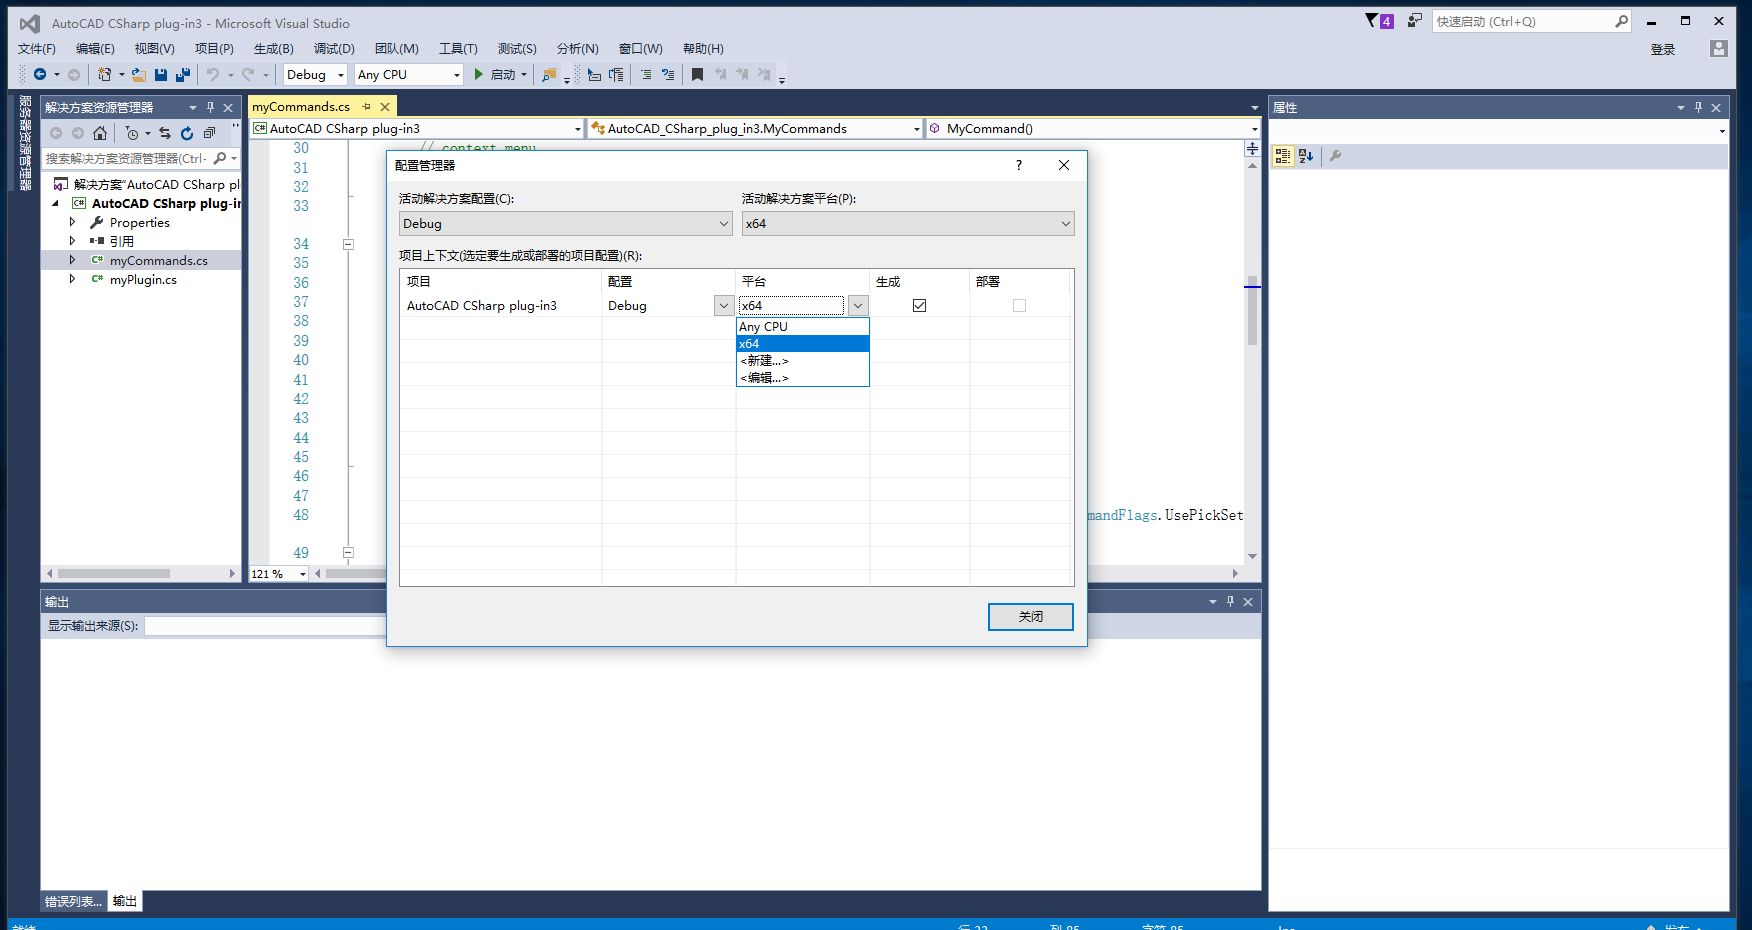Viewport: 1752px width, 930px height.
Task: Sort properties alphabetically in Properties panel
Action: point(1306,156)
